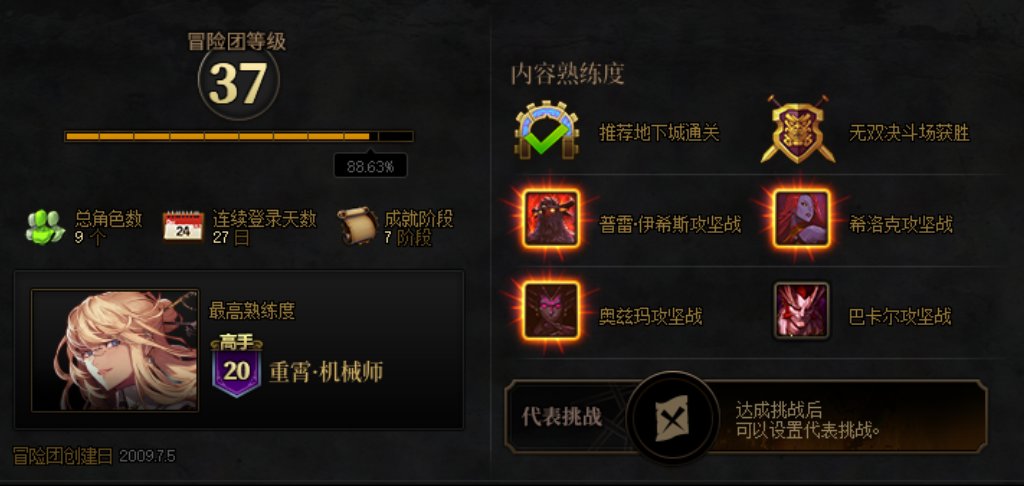The image size is (1024, 486).
Task: Click the blonde character portrait thumbnail
Action: coord(115,351)
